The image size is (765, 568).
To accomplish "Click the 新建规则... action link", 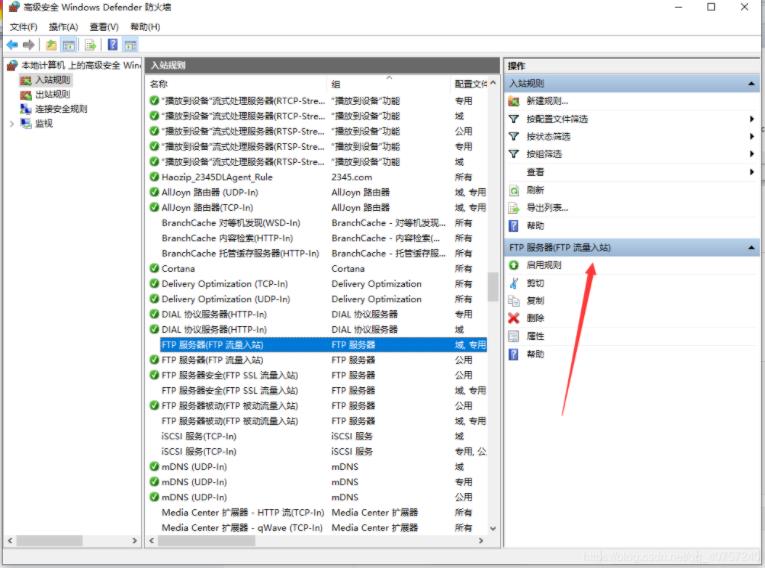I will click(547, 101).
